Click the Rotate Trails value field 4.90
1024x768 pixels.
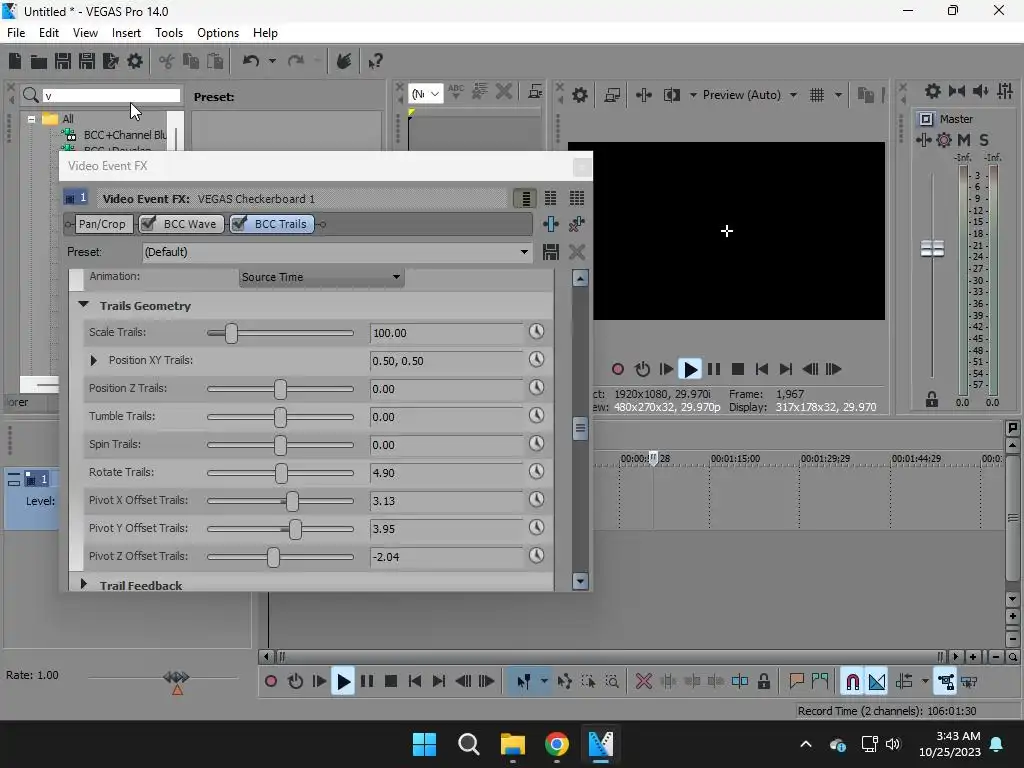tap(446, 473)
